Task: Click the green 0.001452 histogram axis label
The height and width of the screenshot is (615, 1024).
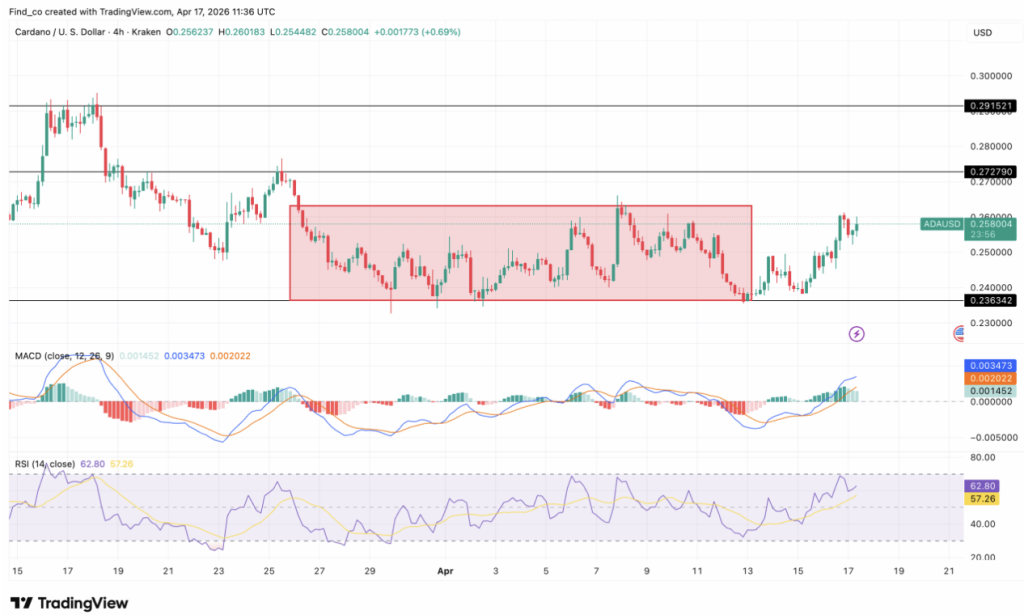Action: pos(989,391)
